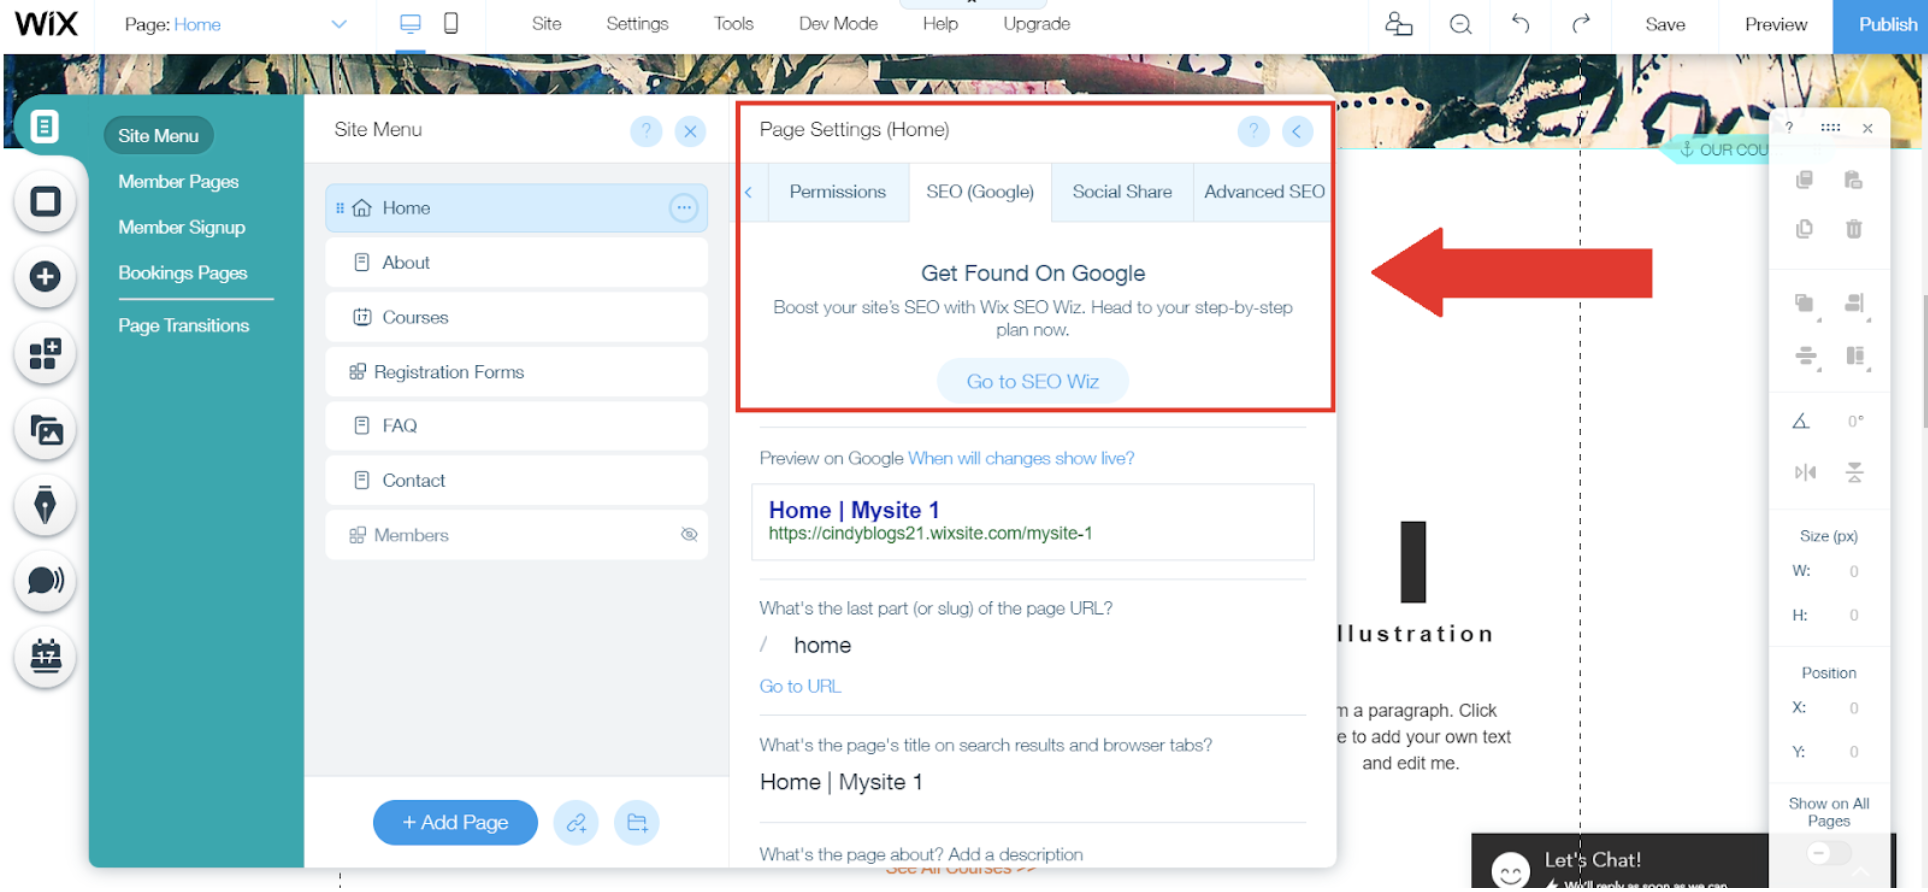Open the Background sidebar tool
1928x892 pixels.
pyautogui.click(x=45, y=202)
